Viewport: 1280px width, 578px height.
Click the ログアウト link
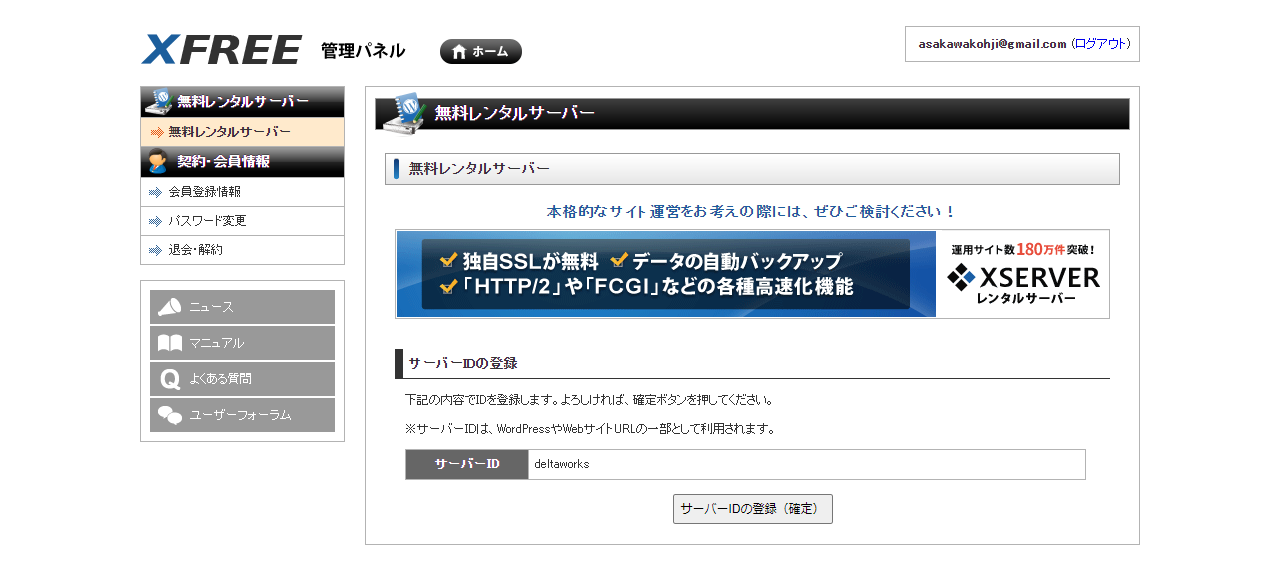[x=1100, y=44]
